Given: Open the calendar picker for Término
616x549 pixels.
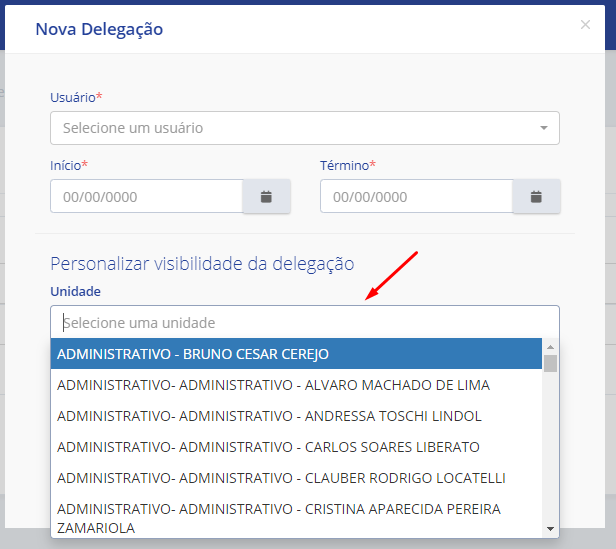Looking at the screenshot, I should 536,197.
